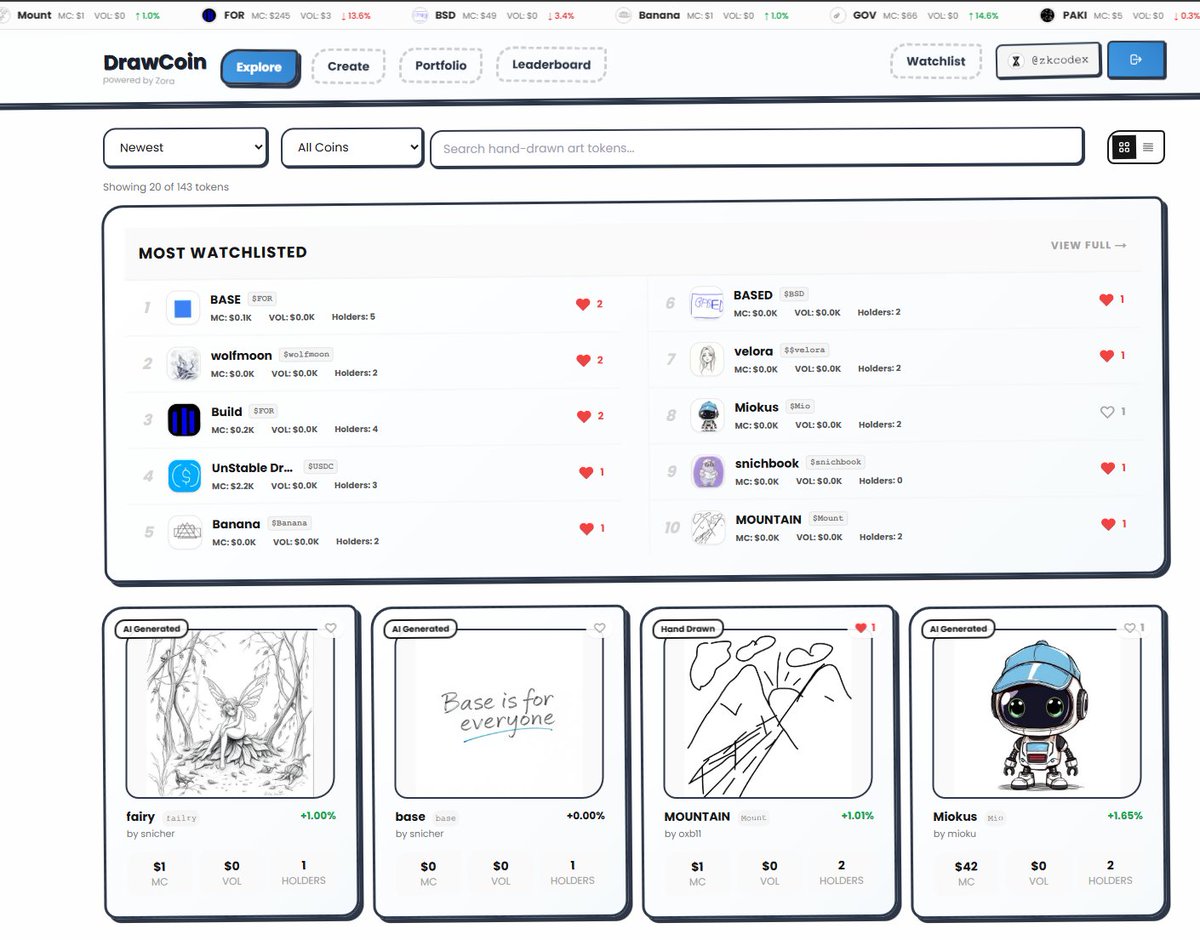
Task: Click the logout icon
Action: pos(1136,60)
